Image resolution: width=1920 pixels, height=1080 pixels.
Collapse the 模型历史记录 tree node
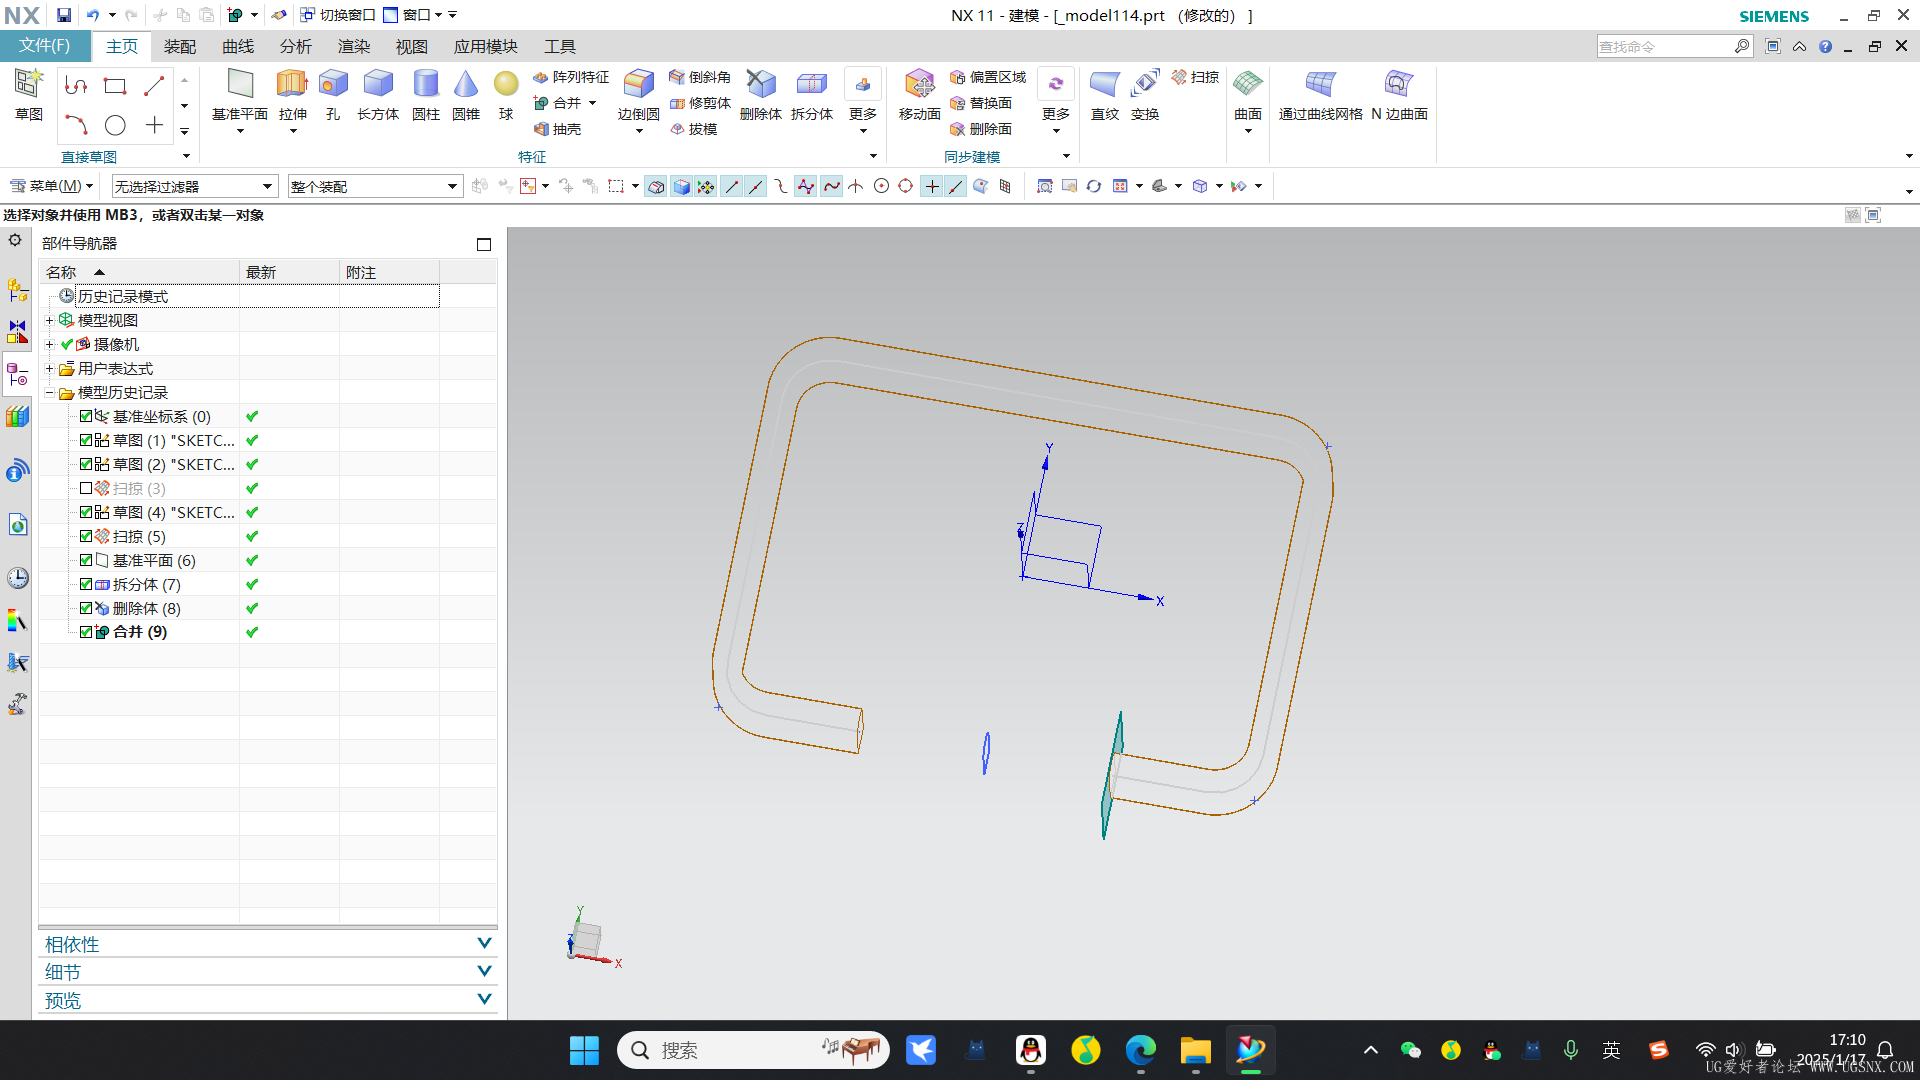[x=49, y=392]
